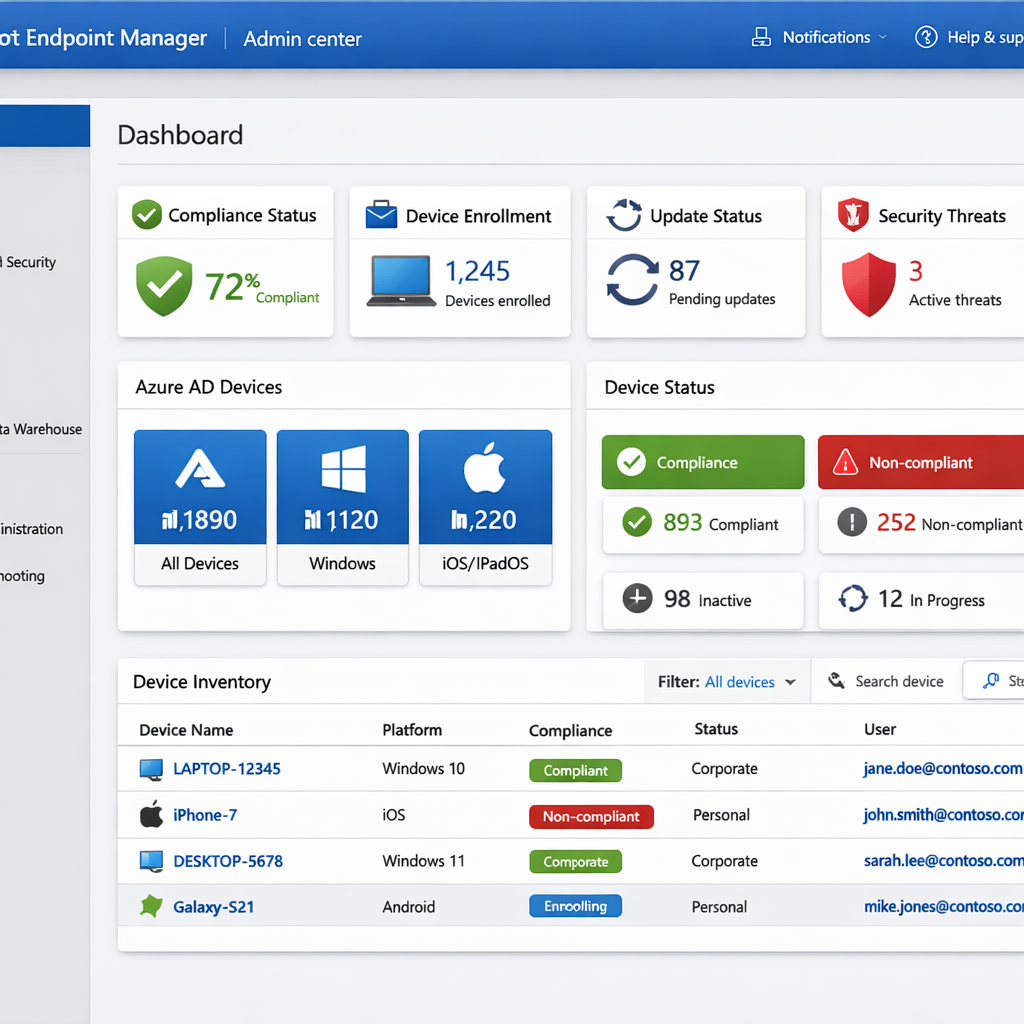The height and width of the screenshot is (1024, 1024).
Task: Click the warning triangle in Non-compliant button
Action: coord(845,462)
